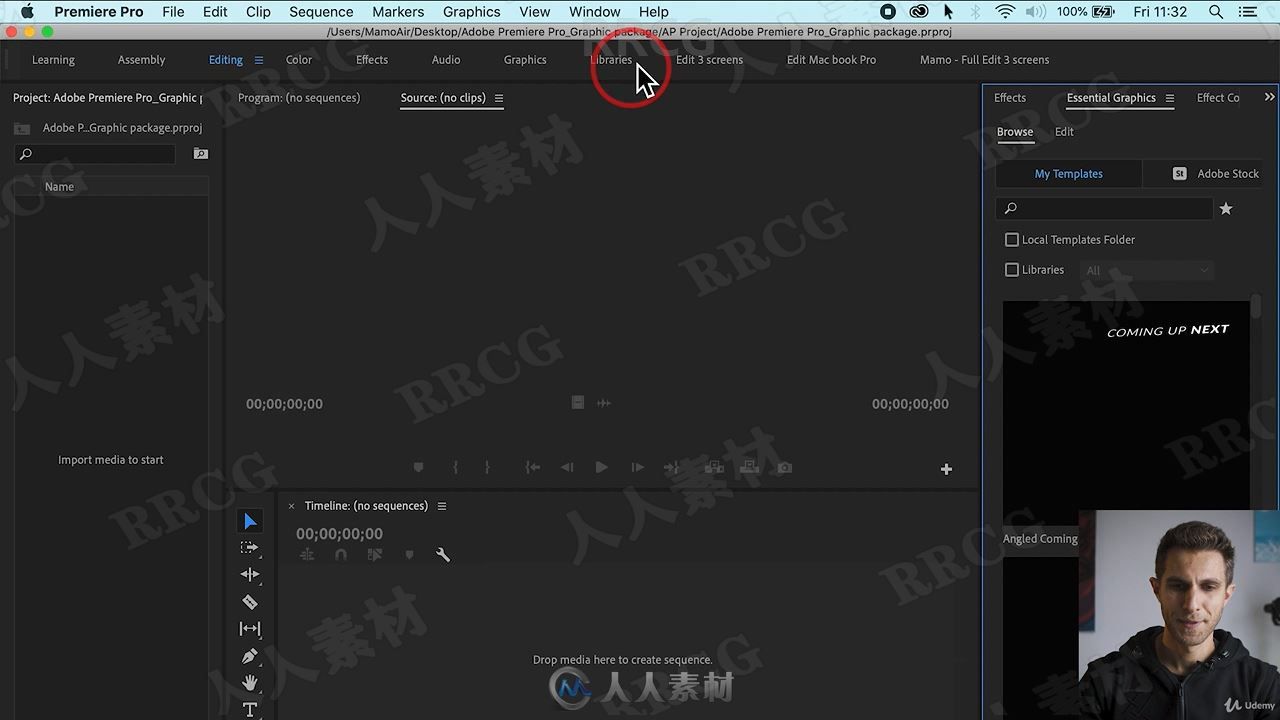The width and height of the screenshot is (1280, 720).
Task: Open the Effects panel tab
Action: pos(1010,98)
